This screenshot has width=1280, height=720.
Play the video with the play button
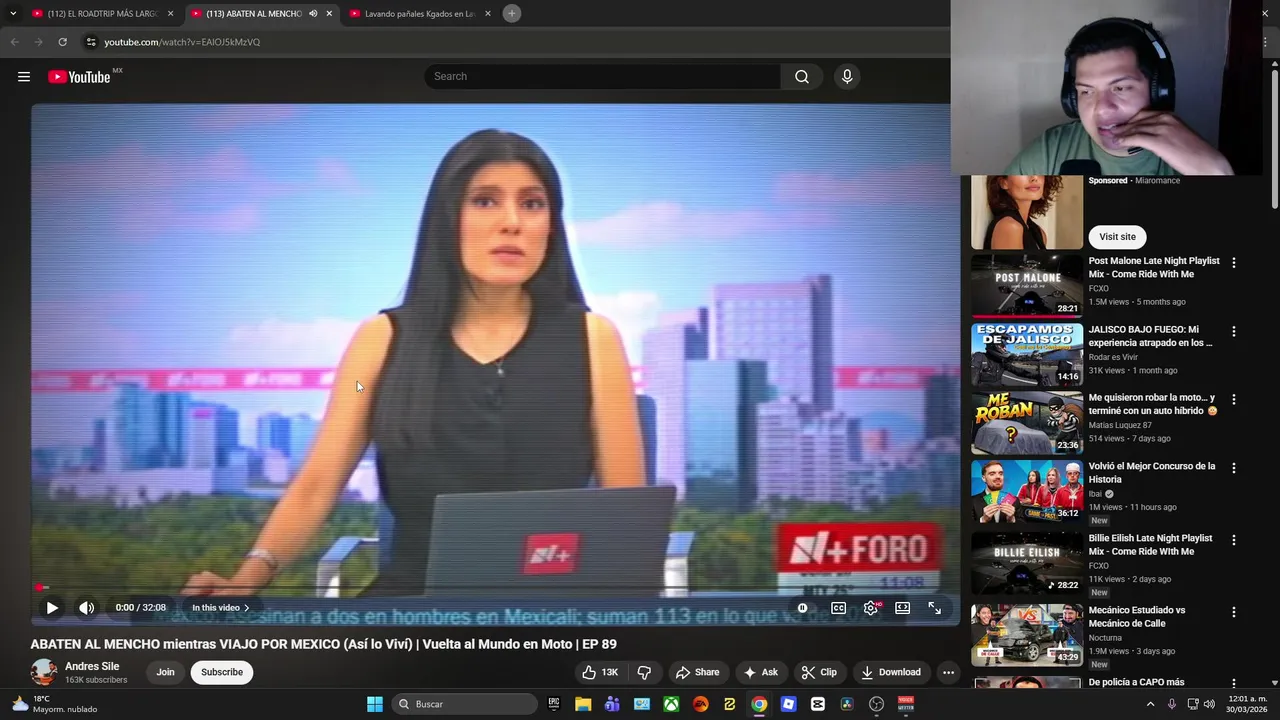click(52, 608)
